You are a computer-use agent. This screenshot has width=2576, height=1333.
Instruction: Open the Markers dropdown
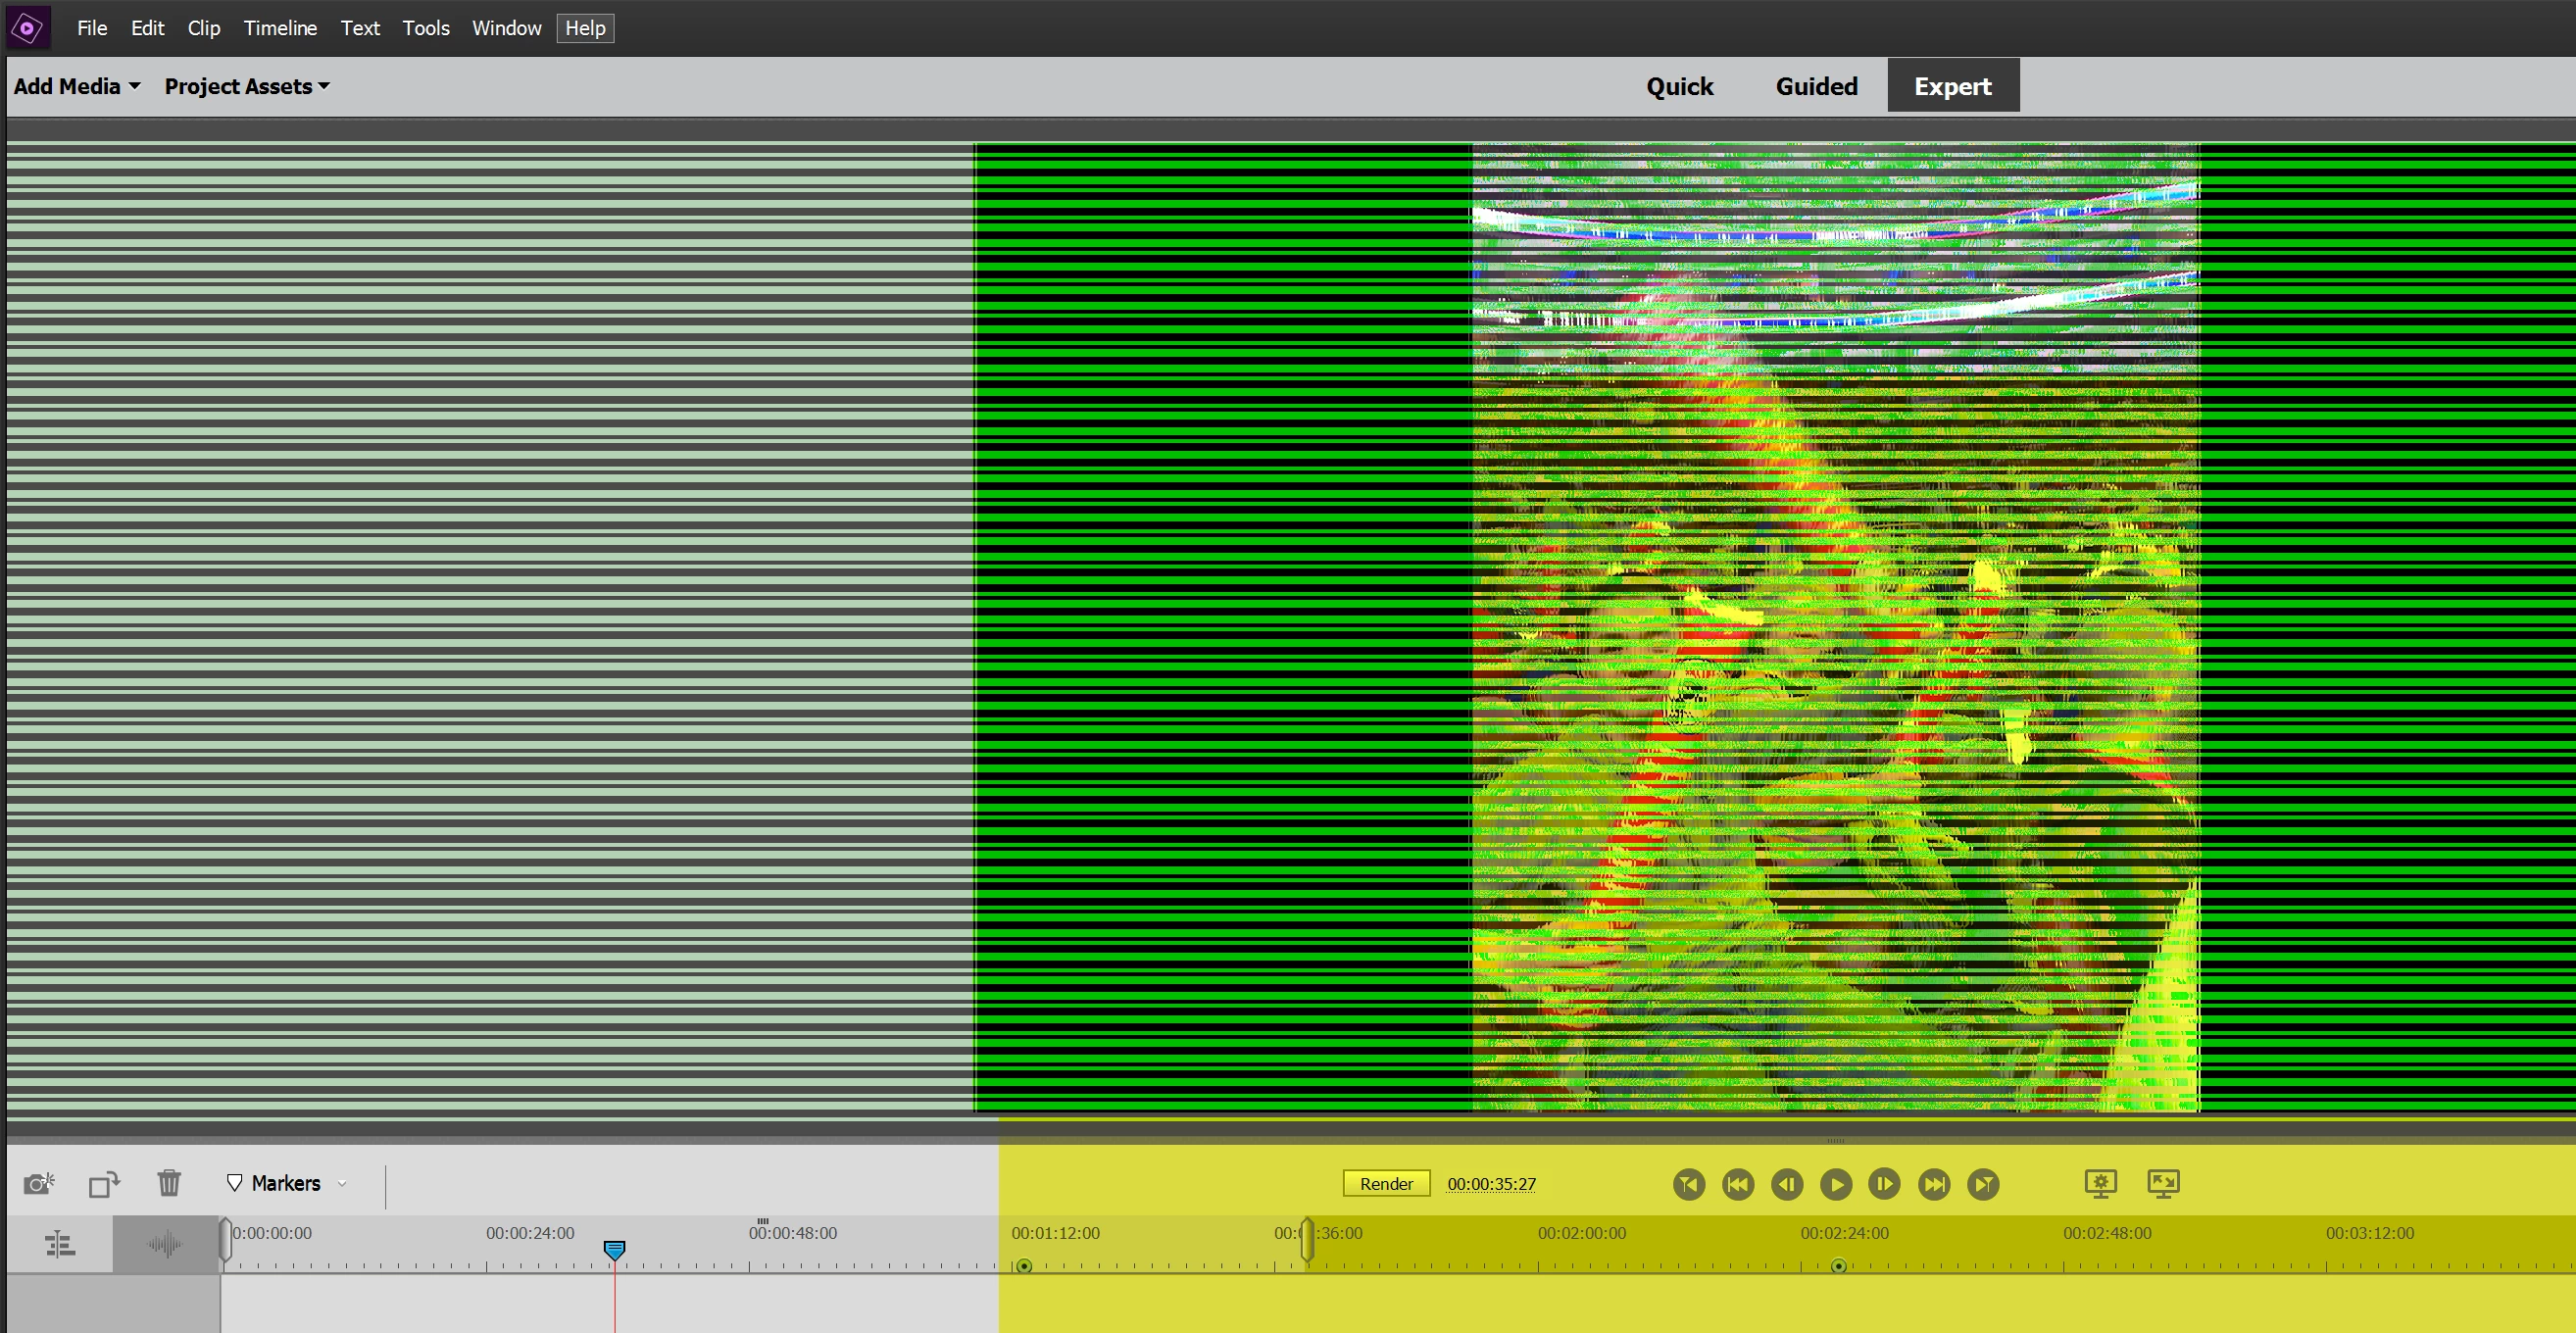pyautogui.click(x=286, y=1184)
